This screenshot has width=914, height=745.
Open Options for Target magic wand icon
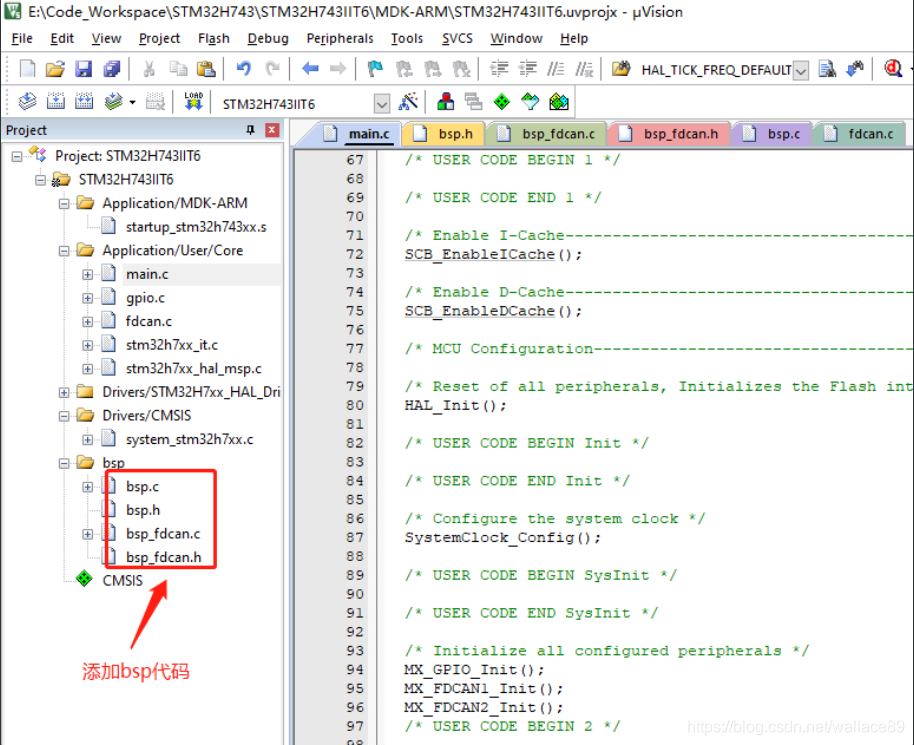[x=408, y=102]
